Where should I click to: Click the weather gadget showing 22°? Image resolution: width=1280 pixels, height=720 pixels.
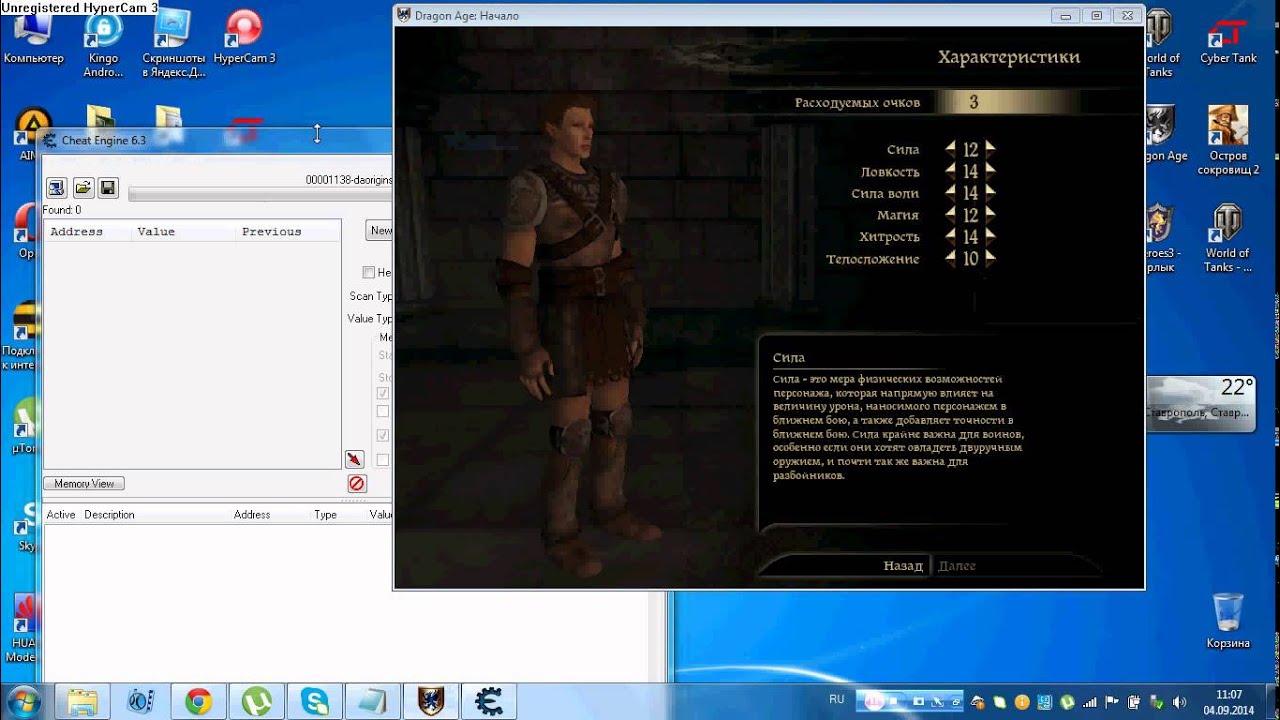1201,404
